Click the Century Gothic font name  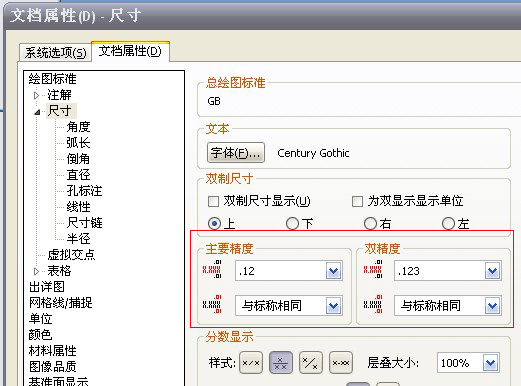pyautogui.click(x=313, y=153)
